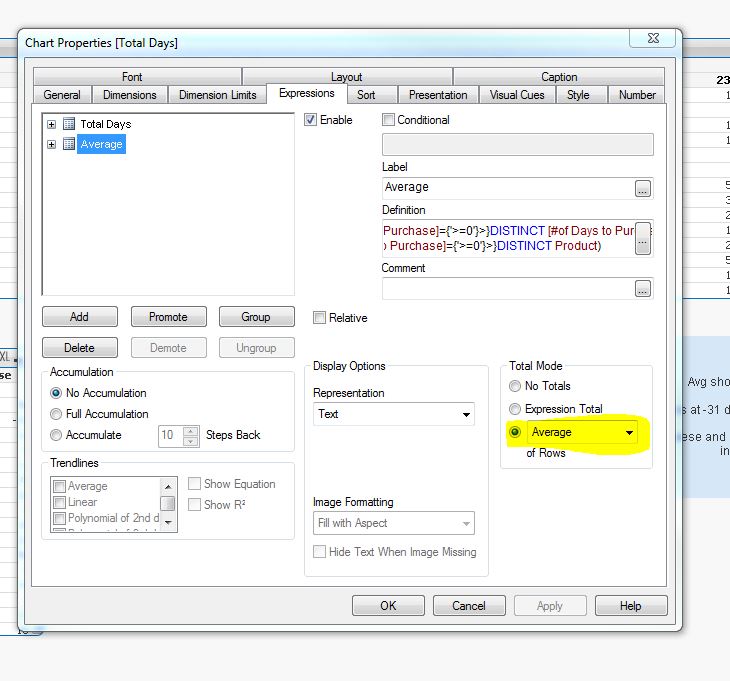Viewport: 730px width, 681px height.
Task: Click the Promote button
Action: coord(168,317)
